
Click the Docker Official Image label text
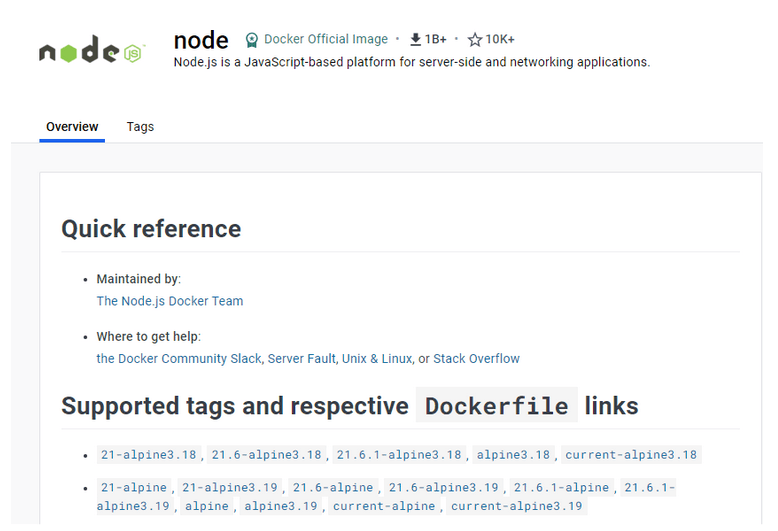(x=326, y=39)
